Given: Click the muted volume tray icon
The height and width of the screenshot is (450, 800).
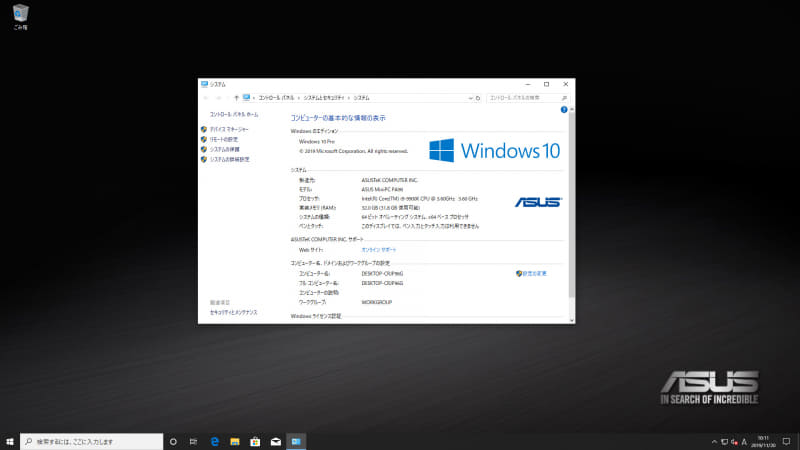Looking at the screenshot, I should (x=734, y=442).
